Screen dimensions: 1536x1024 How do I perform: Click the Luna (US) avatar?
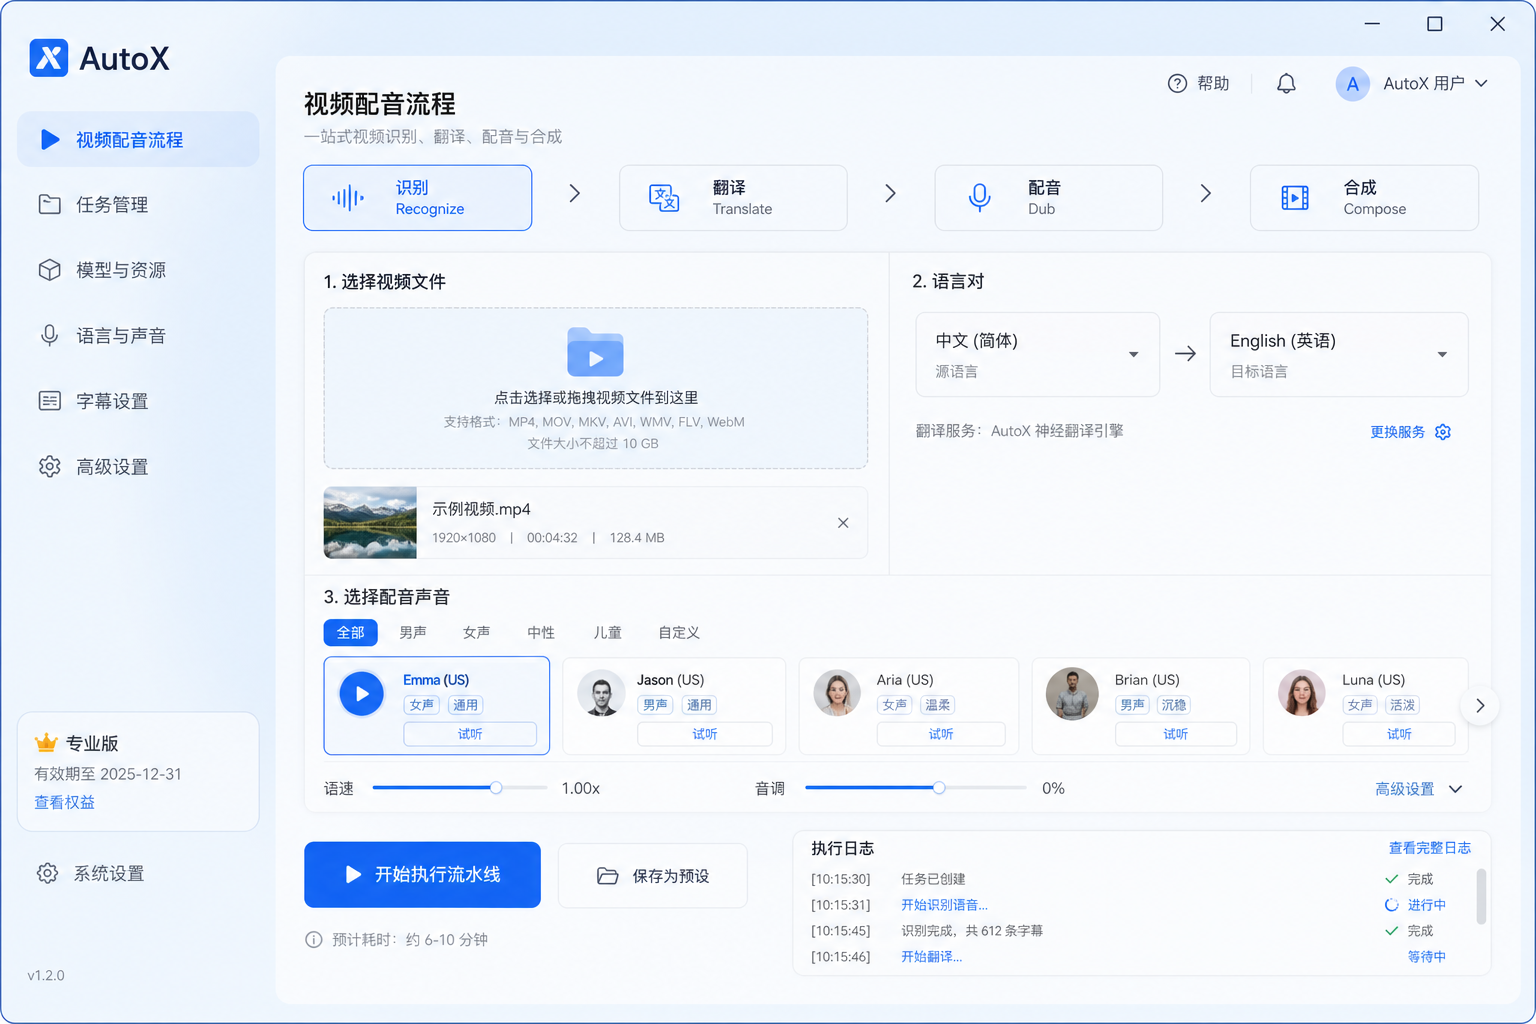[x=1302, y=693]
